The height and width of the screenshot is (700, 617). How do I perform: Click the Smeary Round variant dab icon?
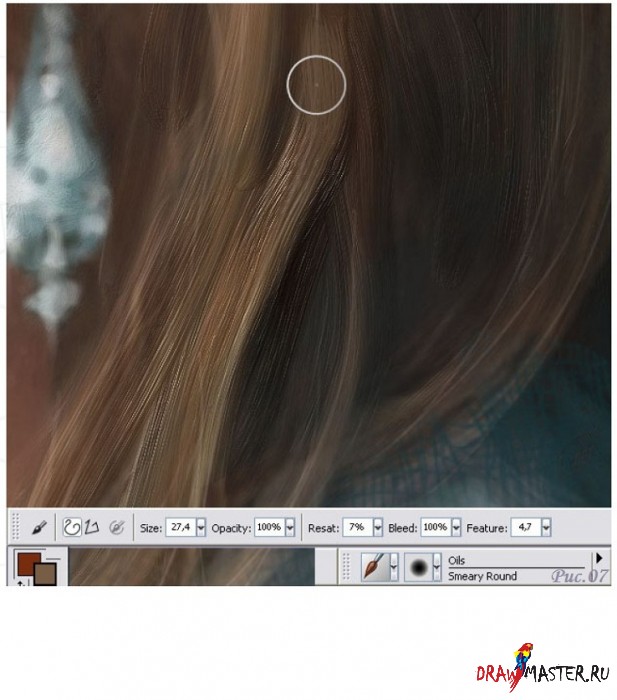point(417,567)
